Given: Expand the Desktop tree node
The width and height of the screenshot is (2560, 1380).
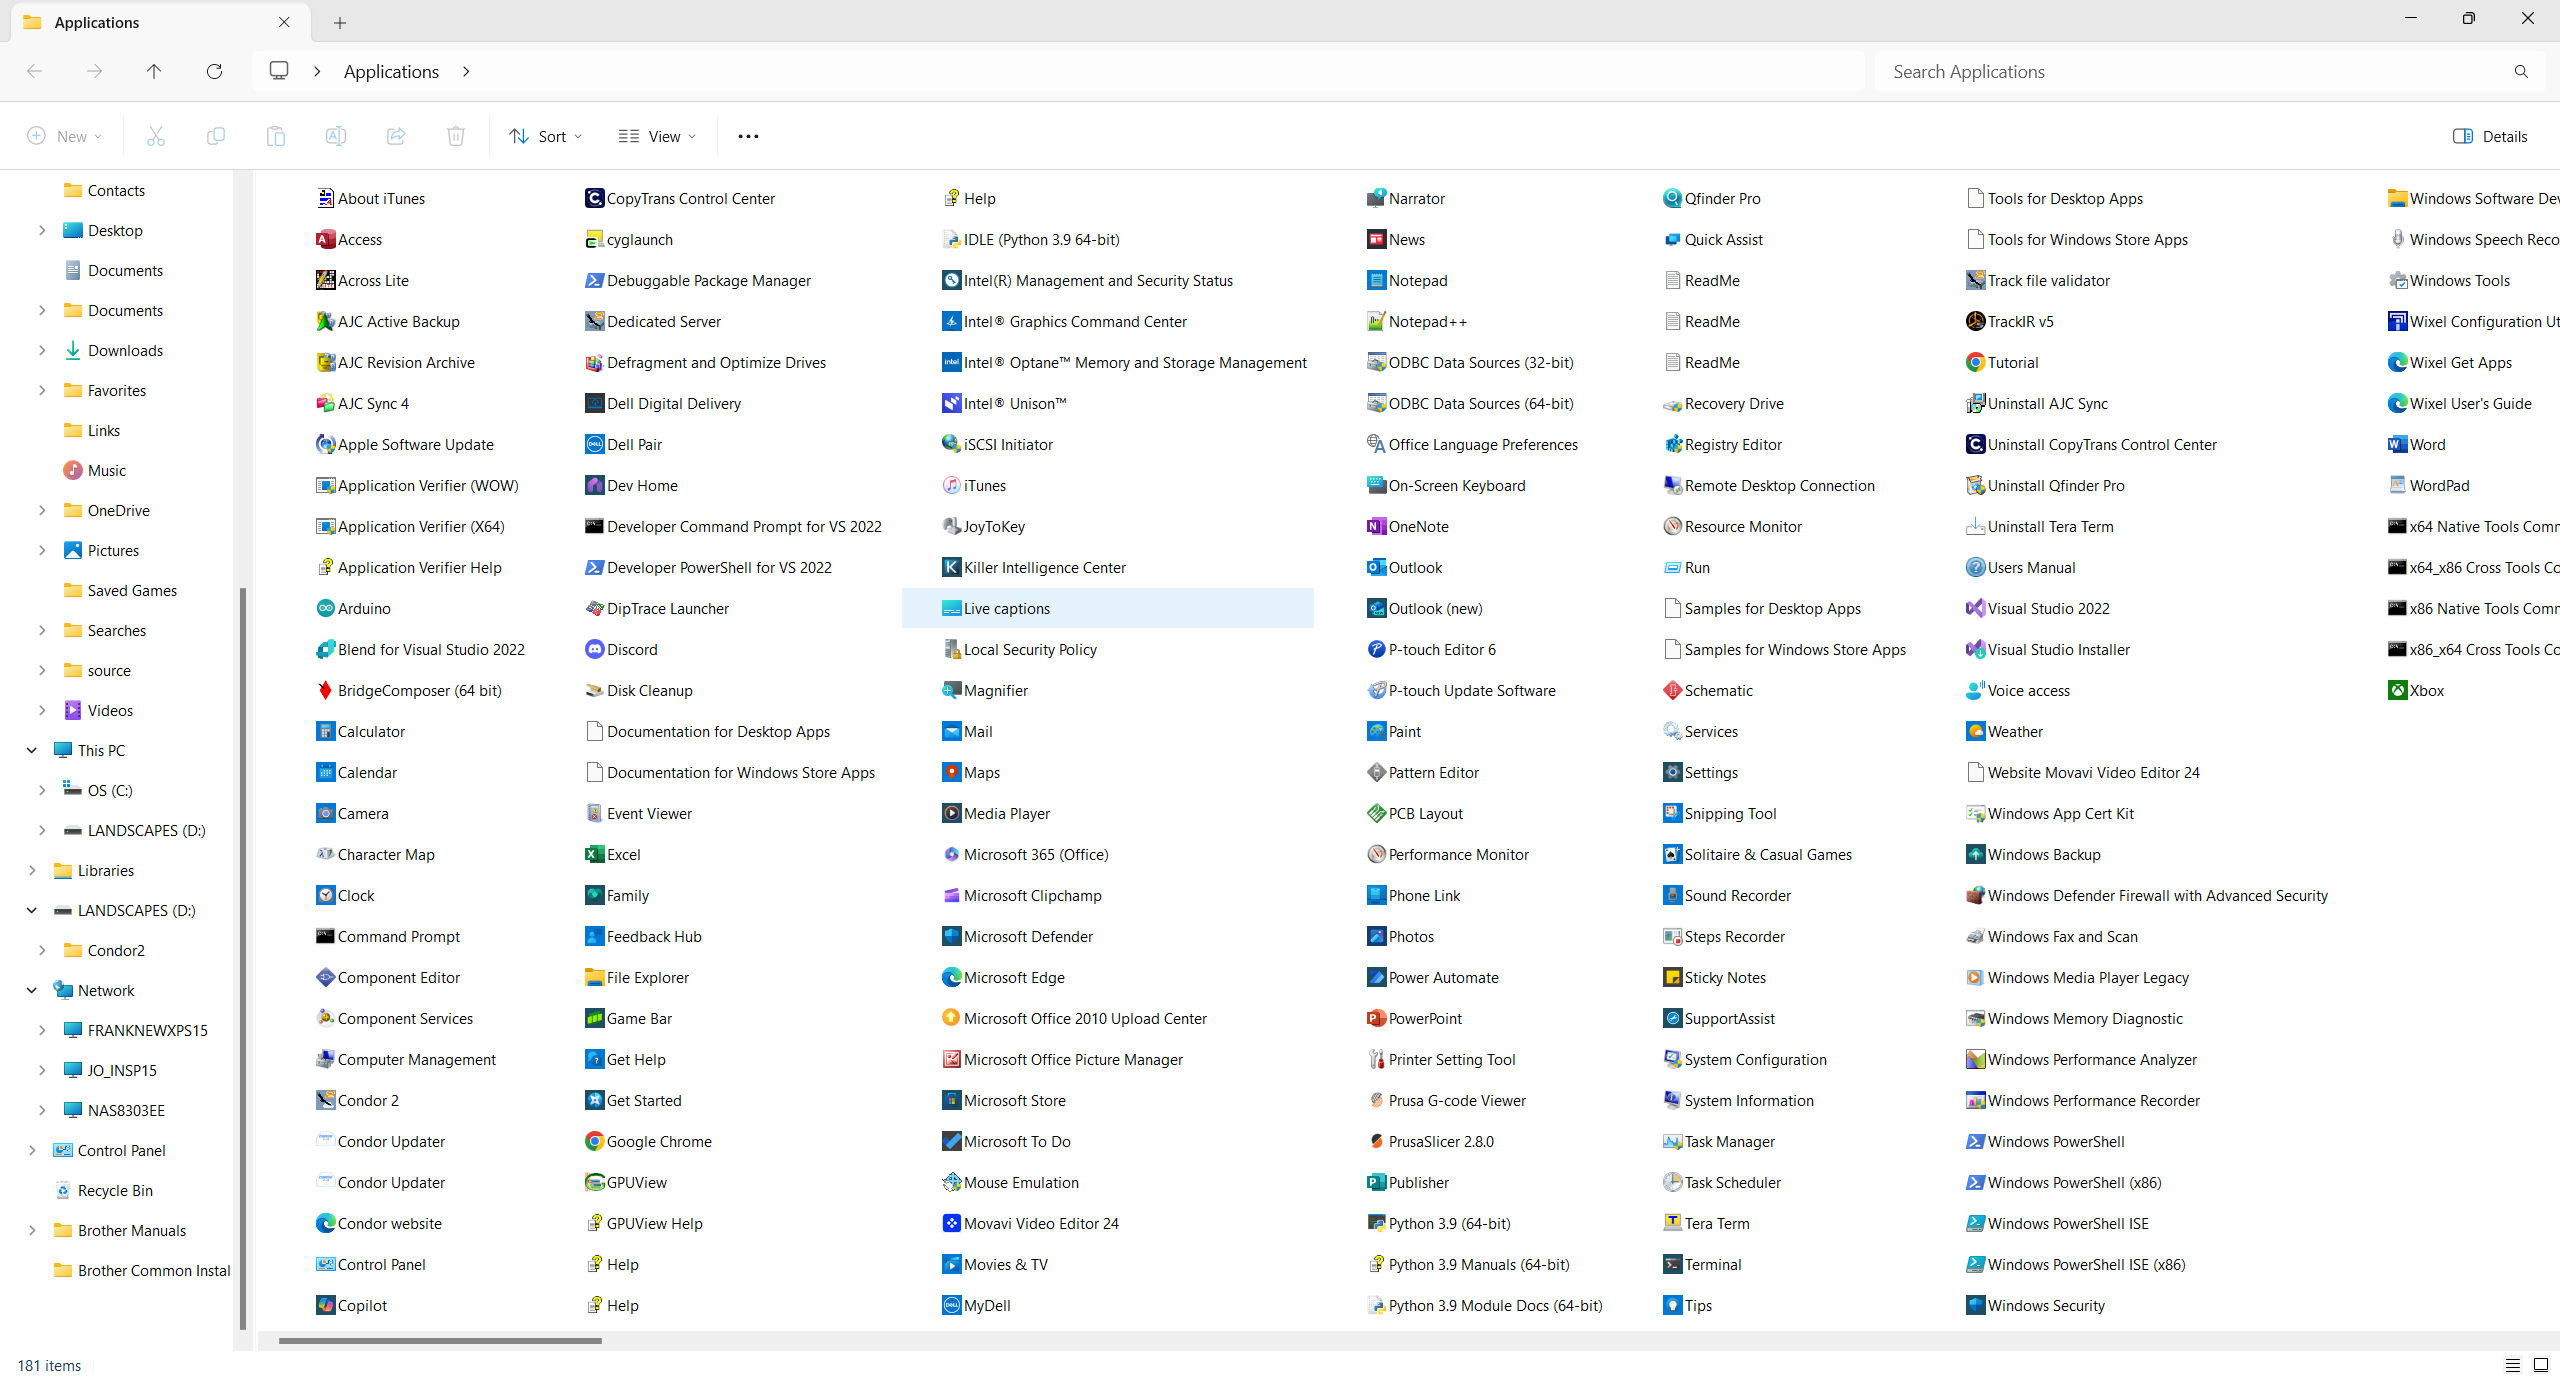Looking at the screenshot, I should pyautogui.click(x=42, y=230).
